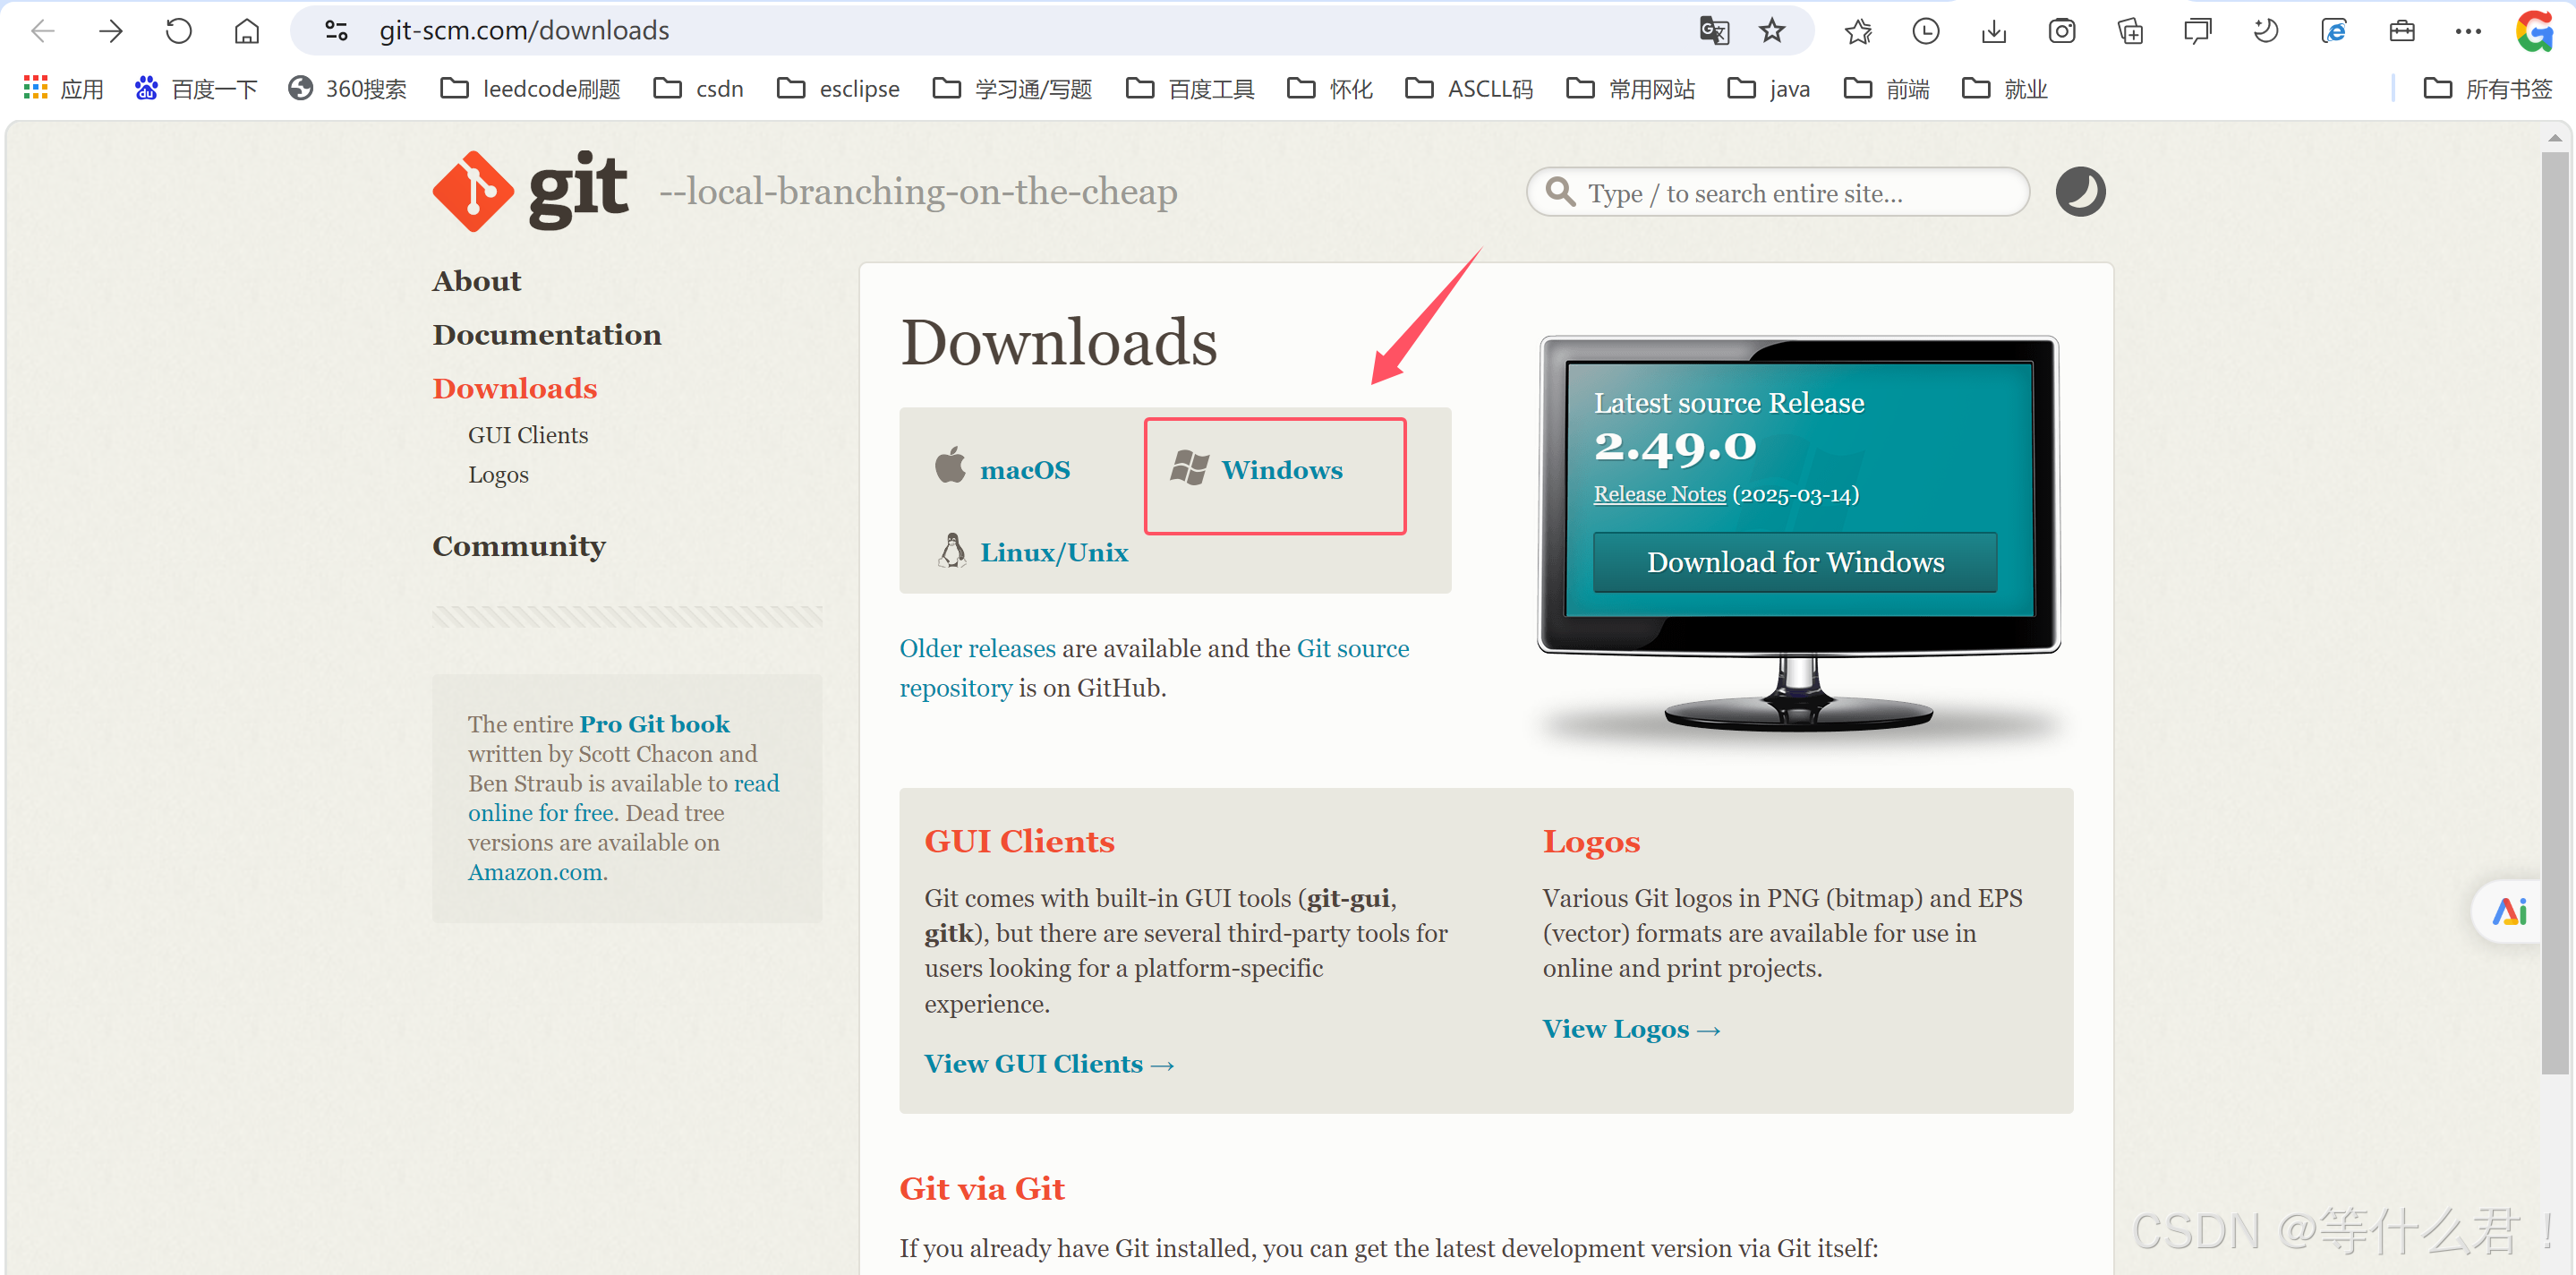Open browser downloads tray icon
The image size is (2576, 1275).
[1993, 31]
